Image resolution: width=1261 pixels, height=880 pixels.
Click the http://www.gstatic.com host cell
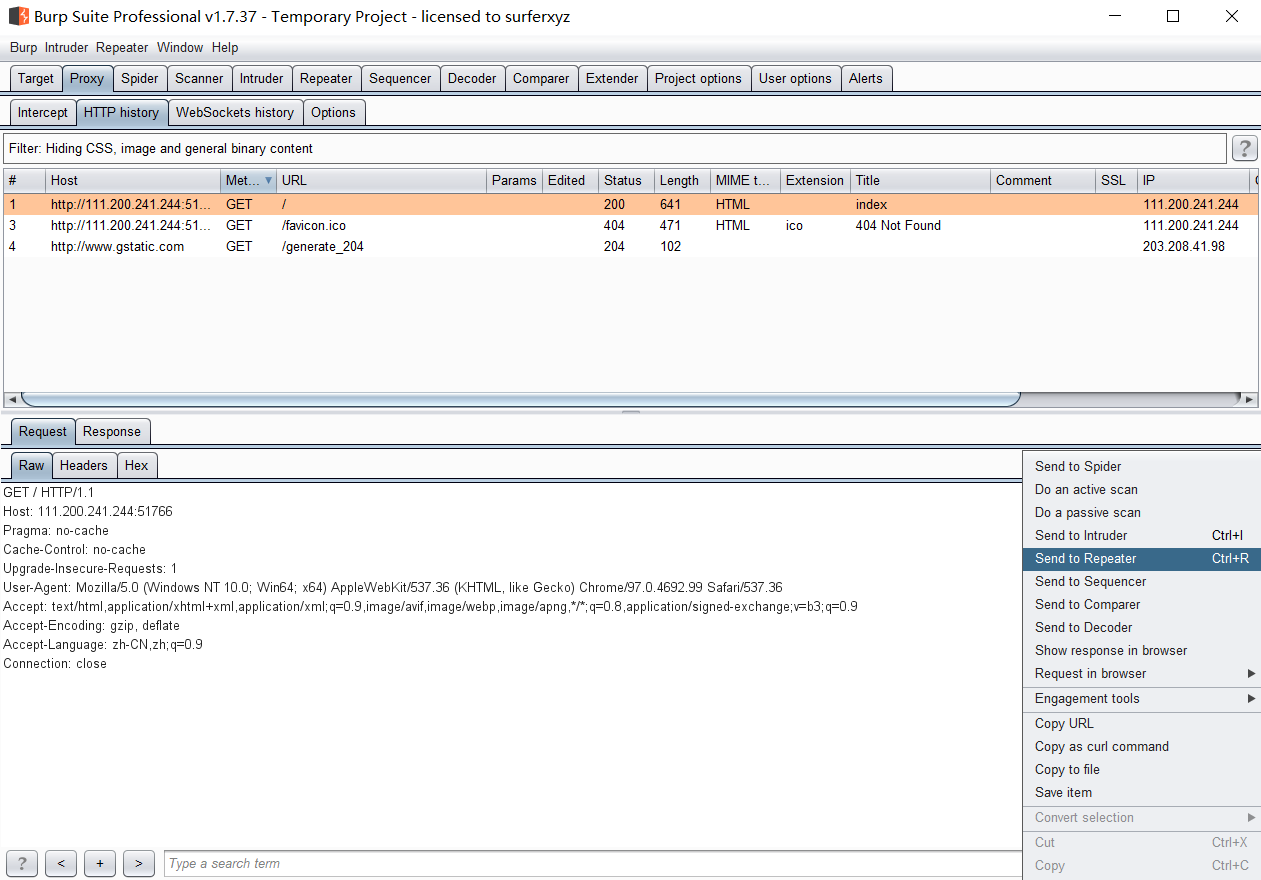[x=117, y=247]
